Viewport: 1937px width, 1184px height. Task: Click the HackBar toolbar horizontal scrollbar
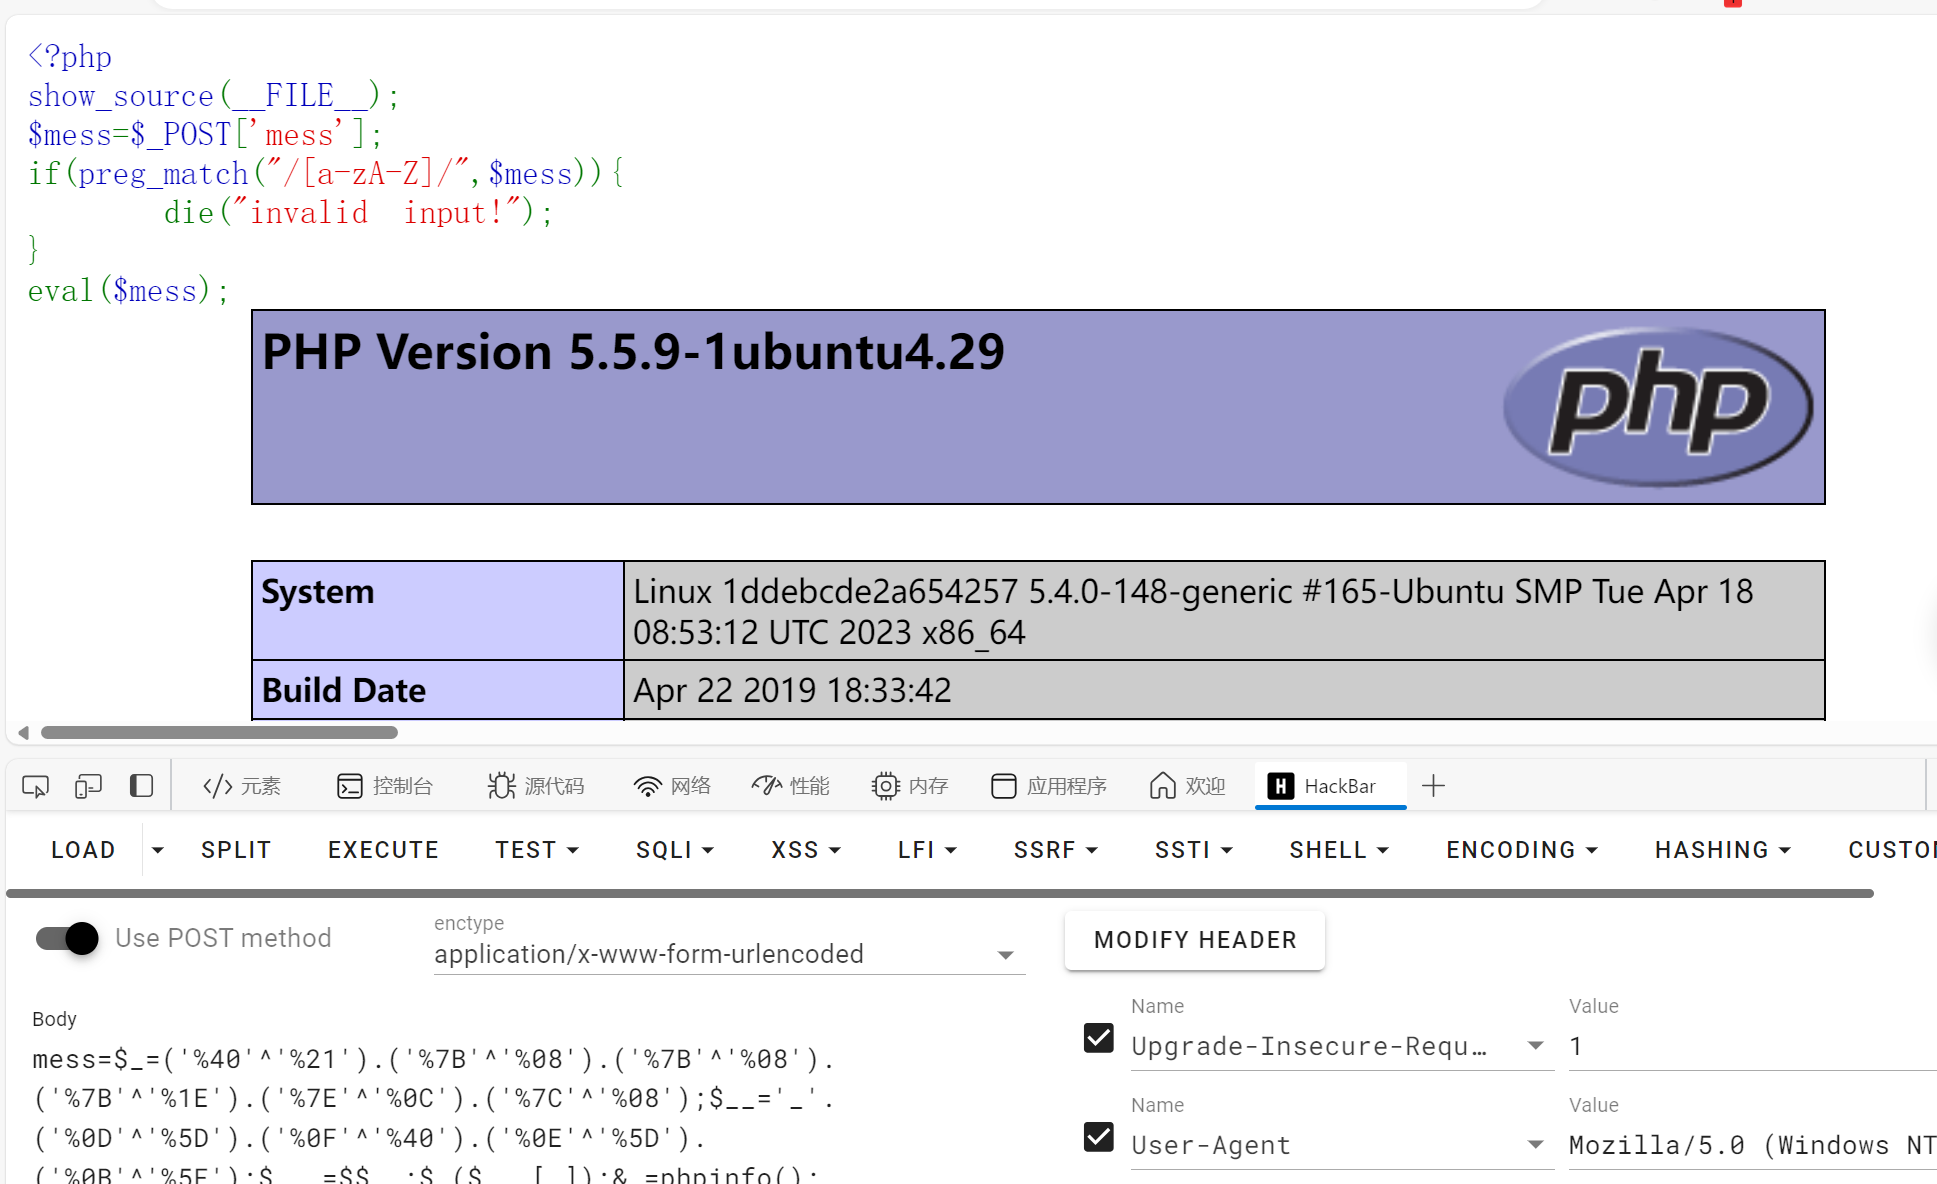940,893
